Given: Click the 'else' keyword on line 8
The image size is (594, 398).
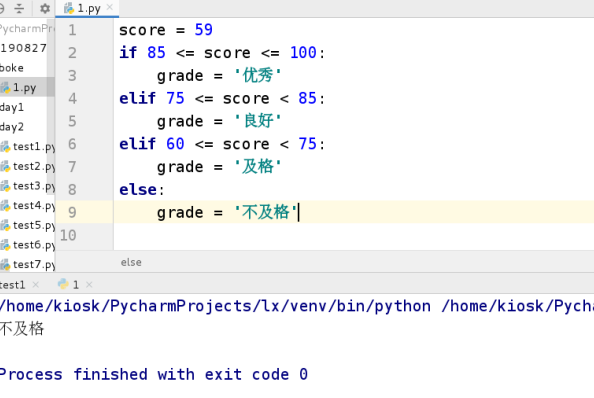Looking at the screenshot, I should point(138,189).
